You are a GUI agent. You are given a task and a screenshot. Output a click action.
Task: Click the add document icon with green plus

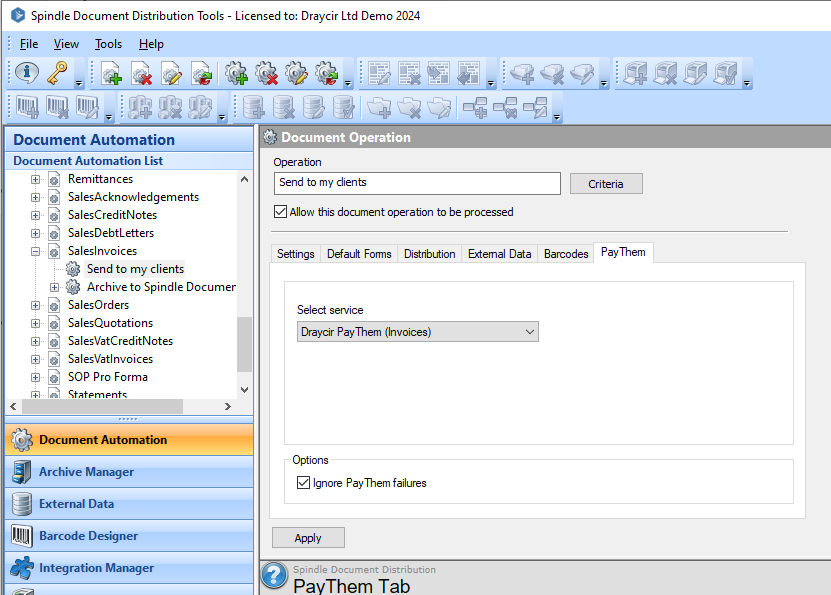[112, 73]
